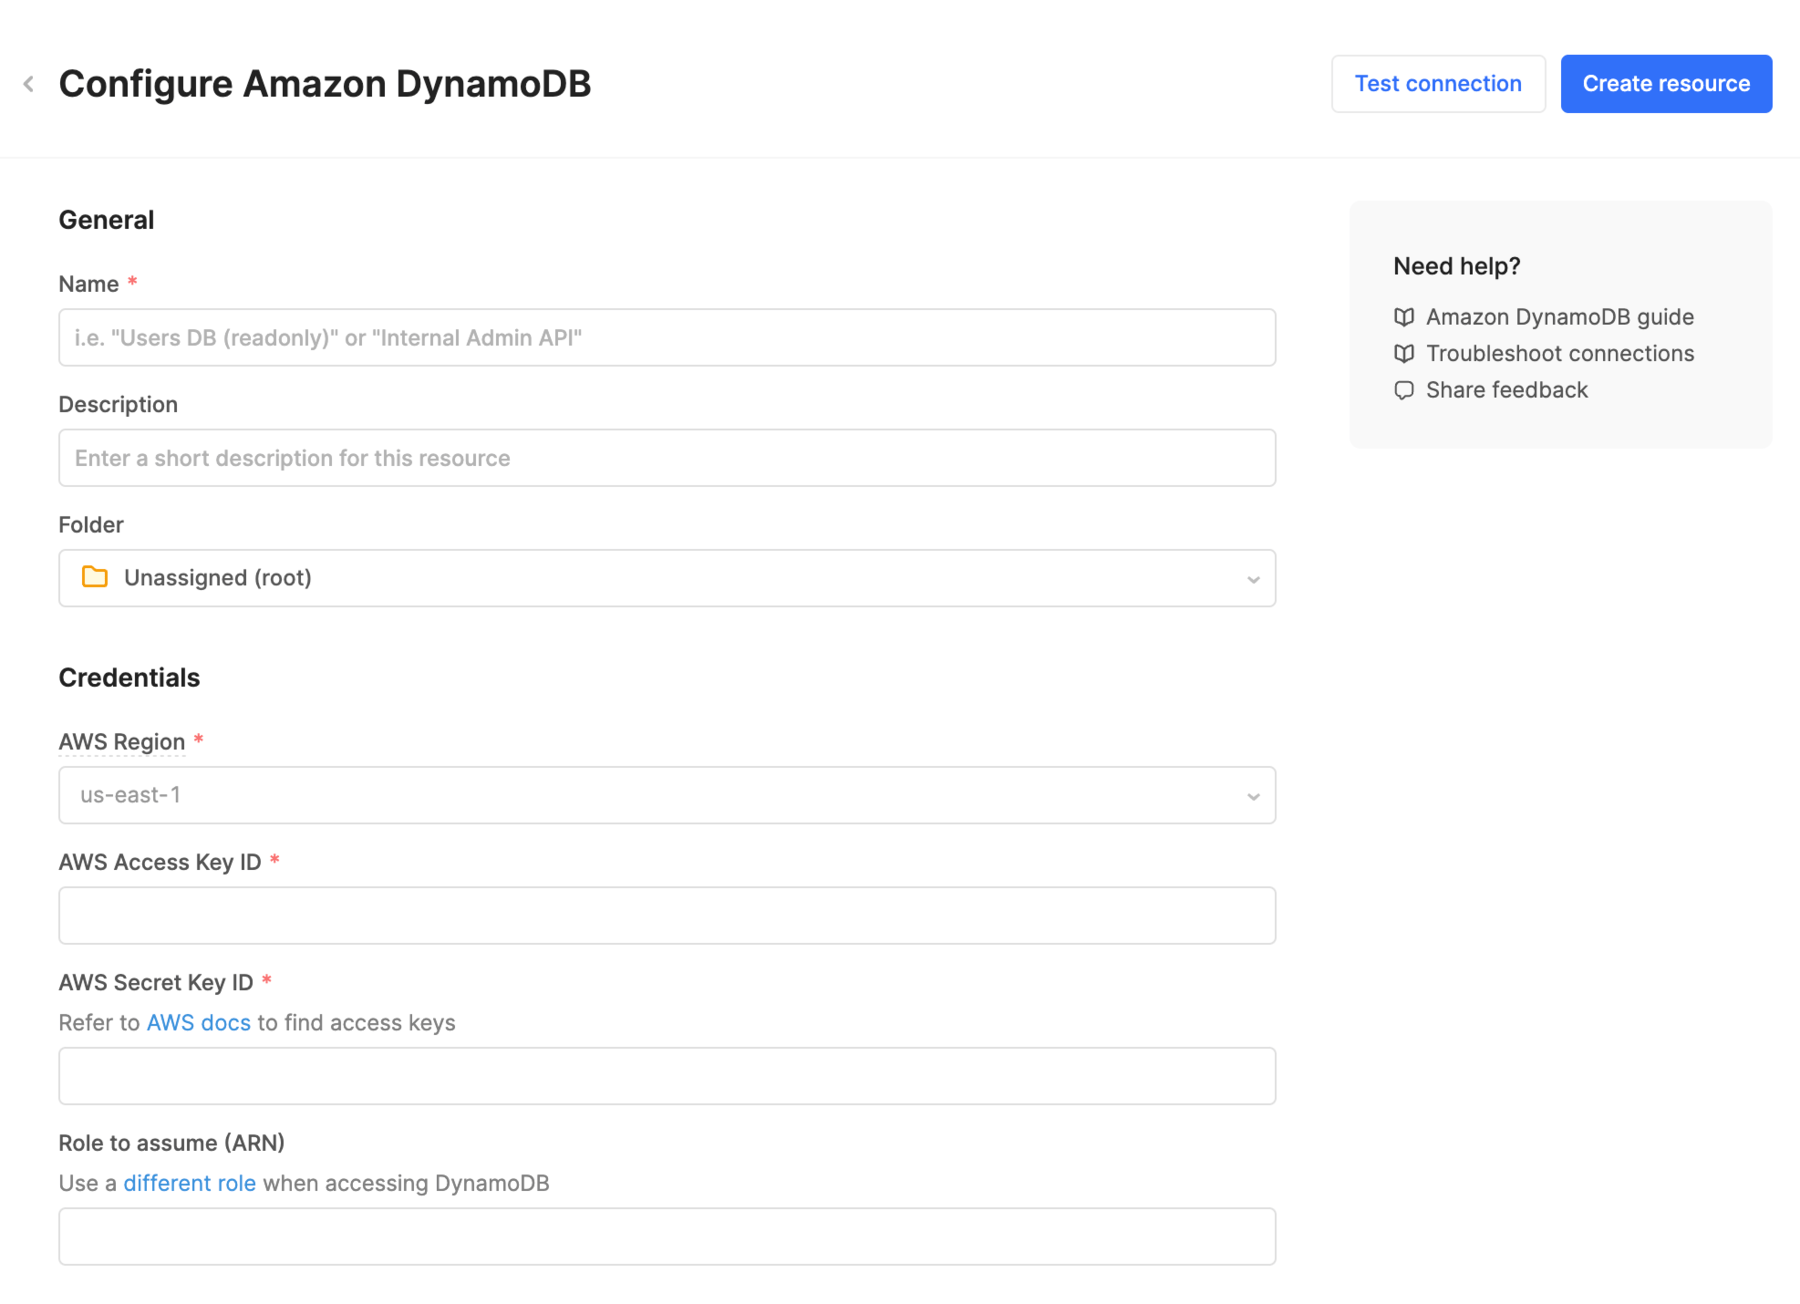Click into the Description text field
The width and height of the screenshot is (1800, 1304).
[x=667, y=458]
